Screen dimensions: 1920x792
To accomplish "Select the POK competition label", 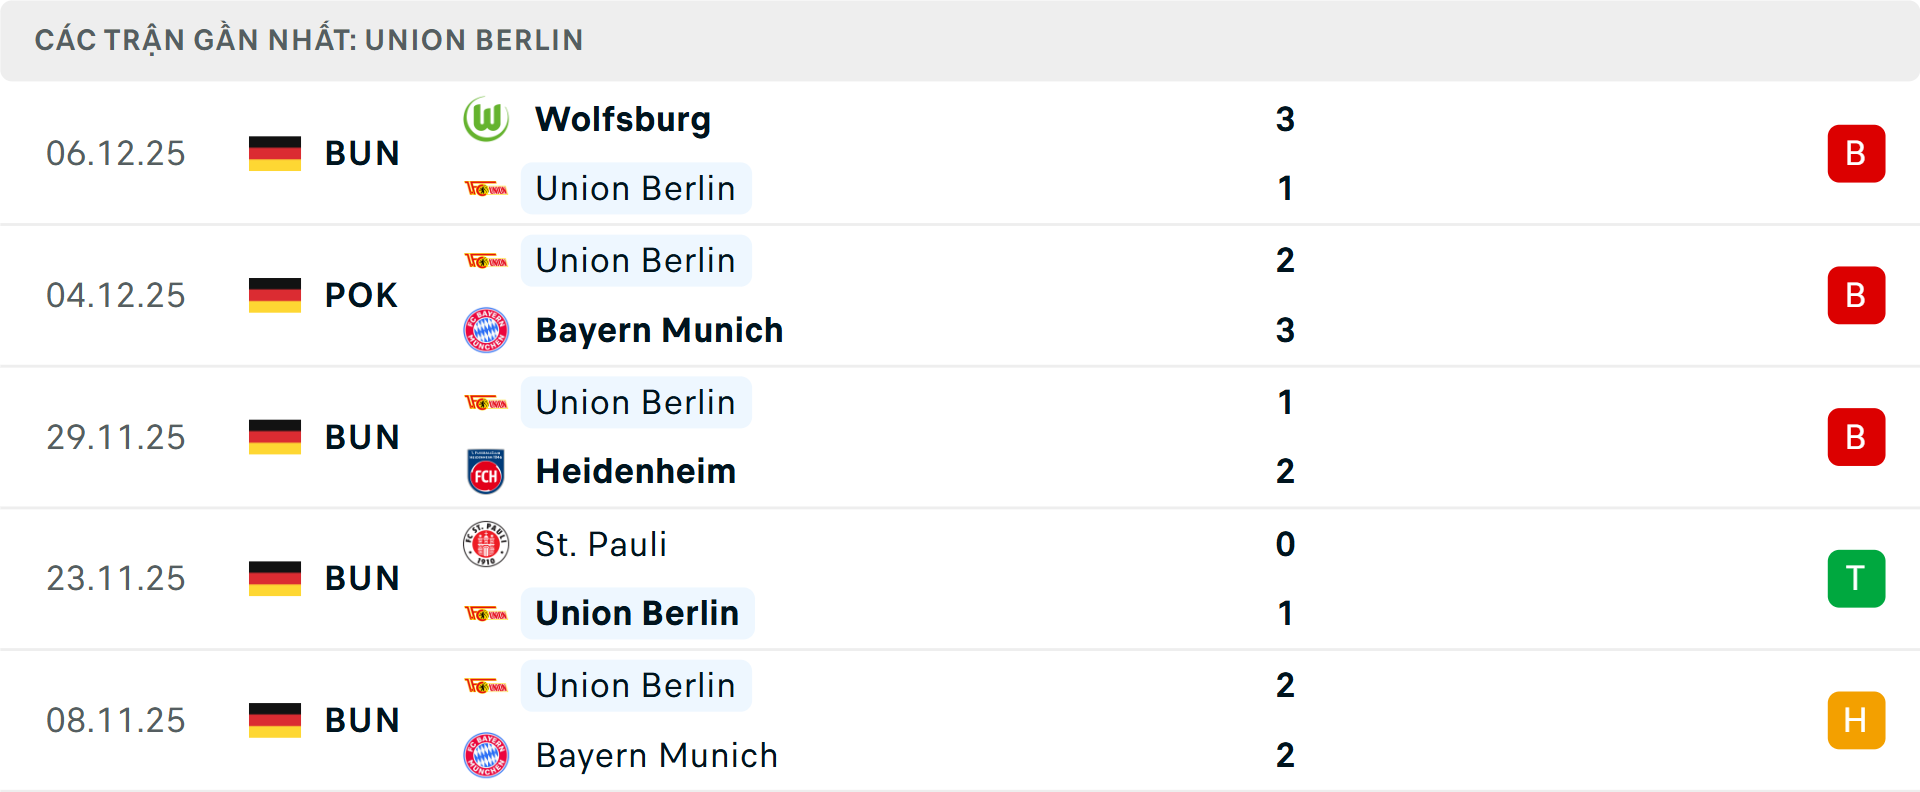I will coord(361,295).
